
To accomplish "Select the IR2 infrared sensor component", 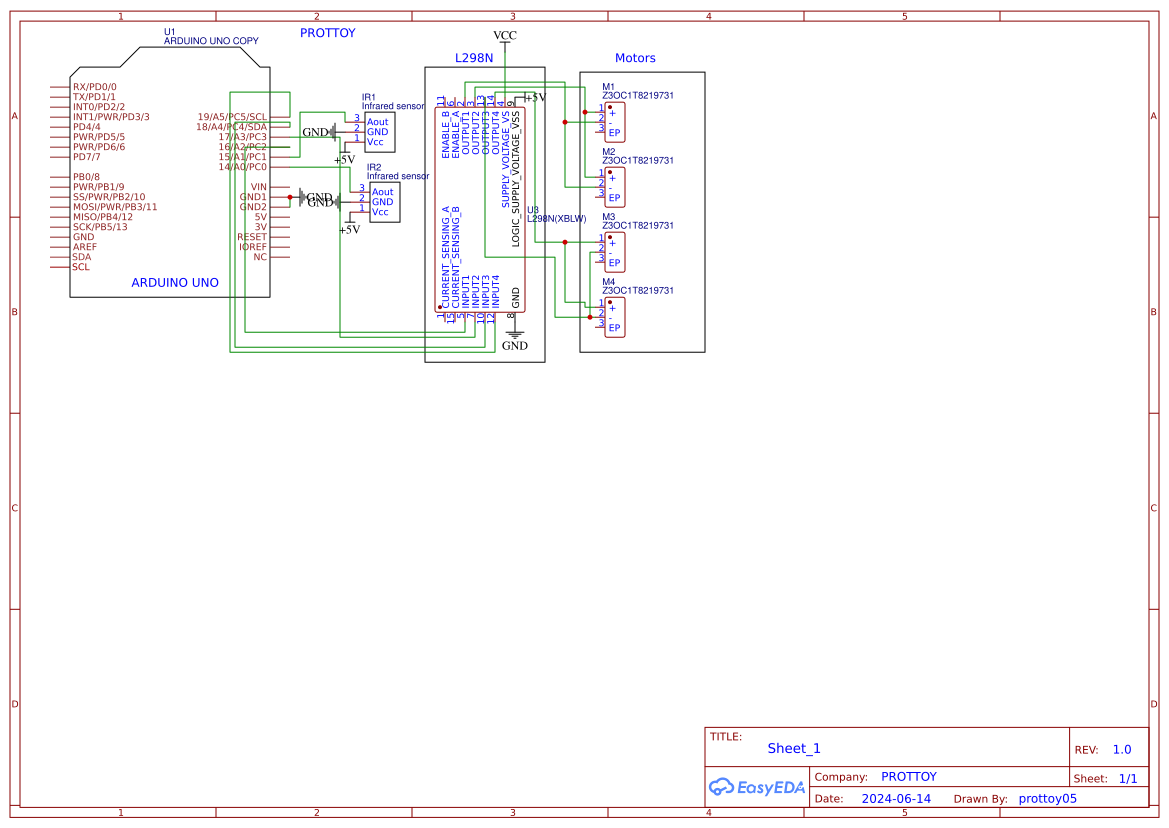I will pyautogui.click(x=384, y=202).
